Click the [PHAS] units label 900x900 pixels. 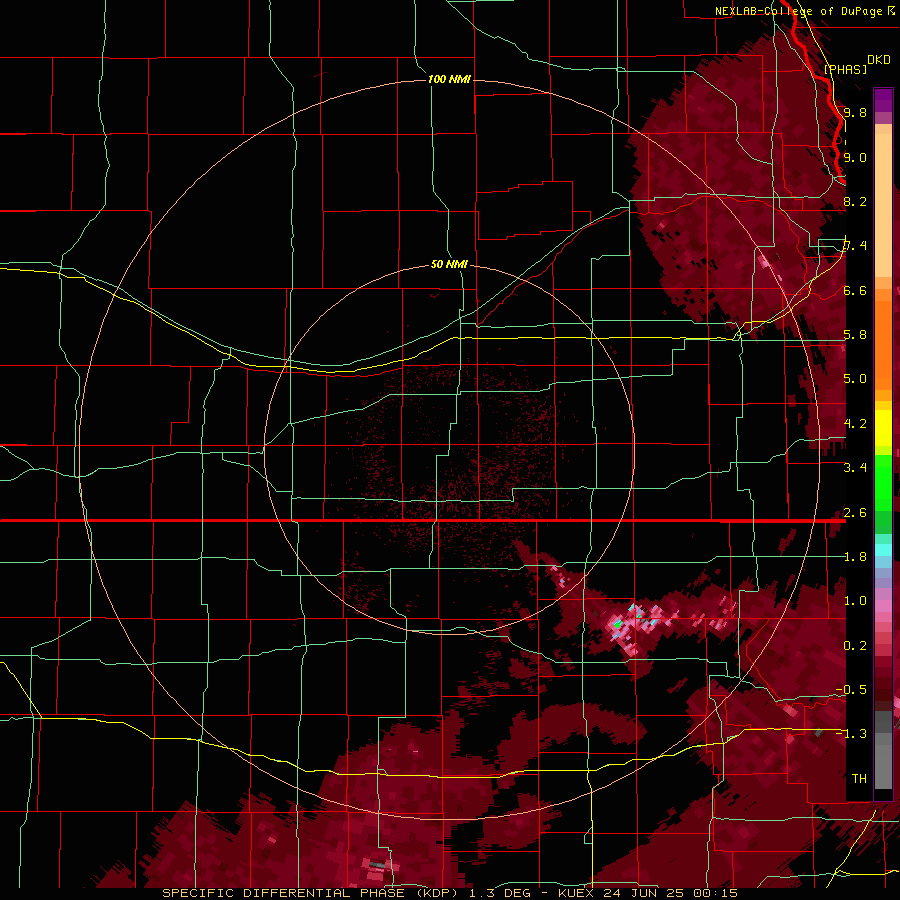[x=845, y=69]
